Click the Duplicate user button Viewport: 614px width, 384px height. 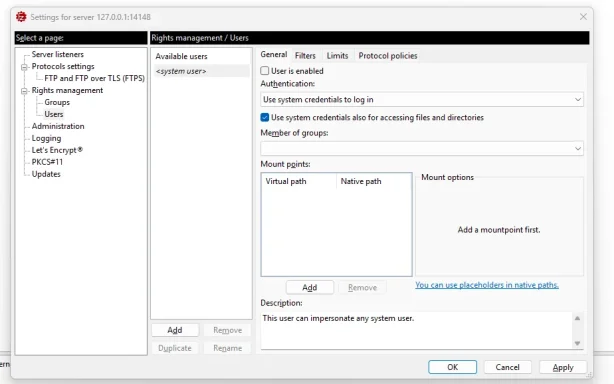pos(175,348)
